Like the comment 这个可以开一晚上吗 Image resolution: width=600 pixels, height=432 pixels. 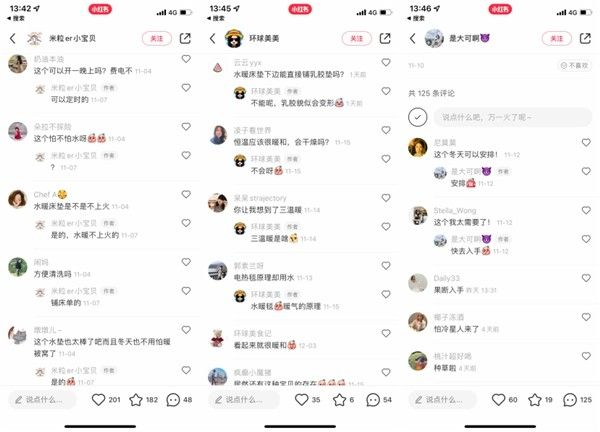point(186,59)
